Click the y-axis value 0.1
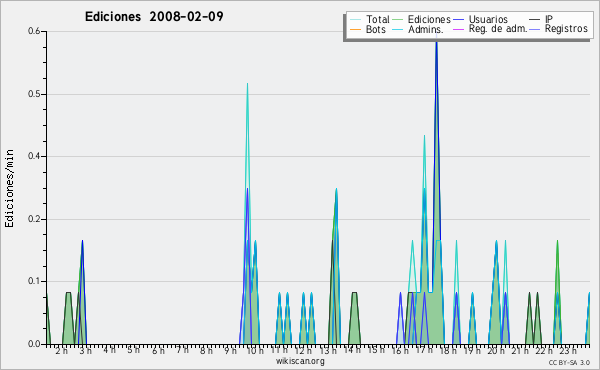600x370 pixels. pos(34,281)
